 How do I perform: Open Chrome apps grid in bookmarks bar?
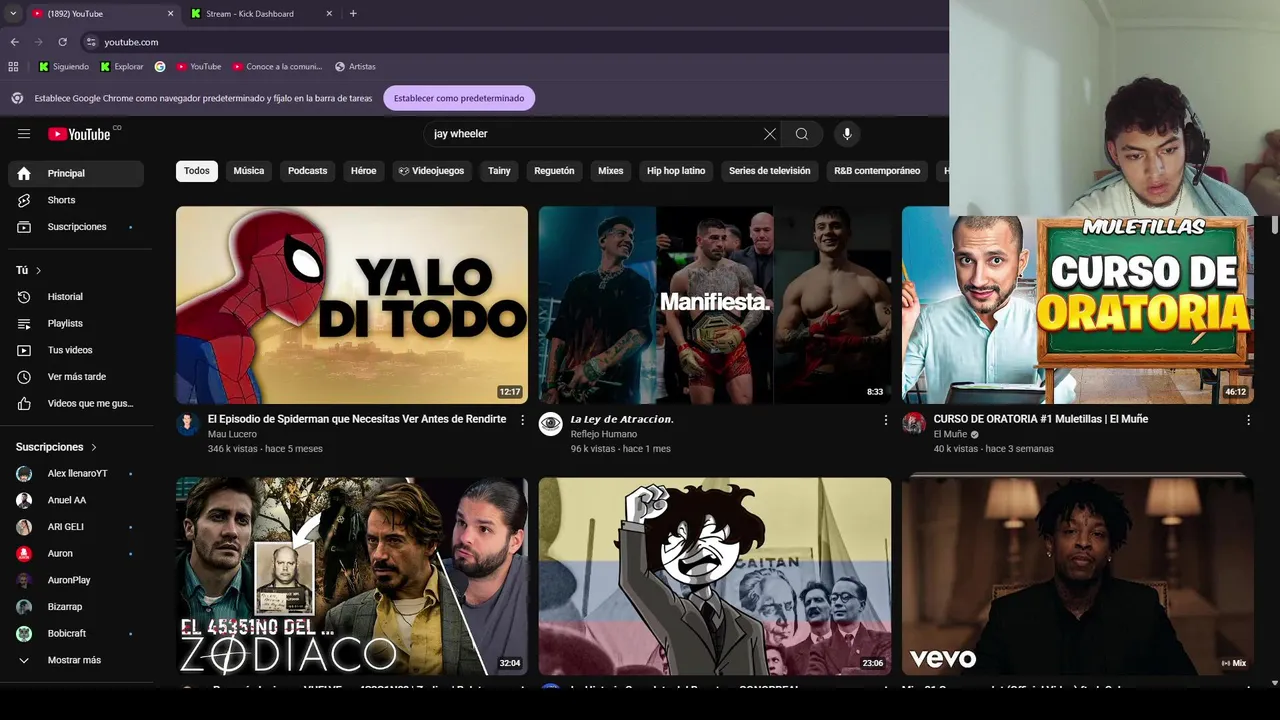click(x=13, y=67)
